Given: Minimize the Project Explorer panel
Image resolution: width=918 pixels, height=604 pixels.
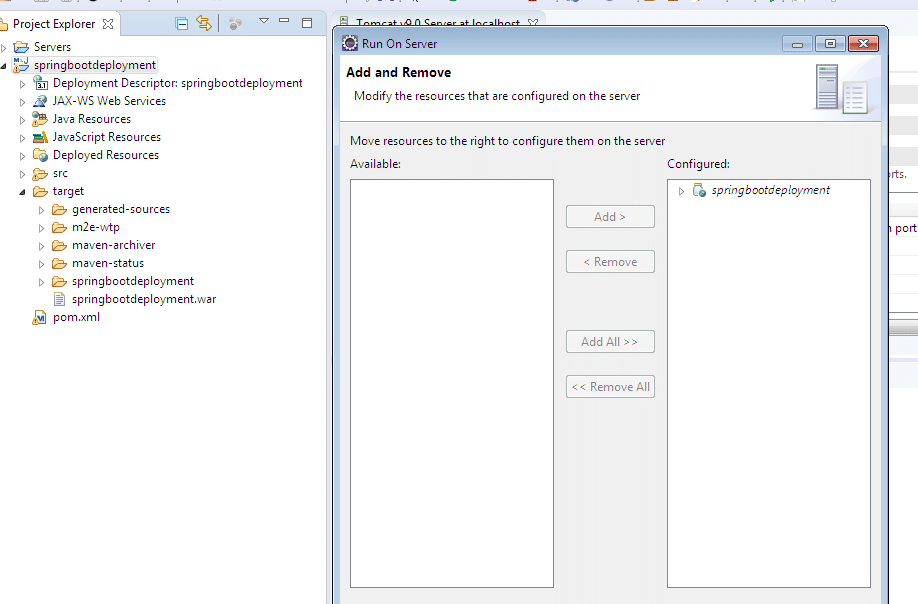Looking at the screenshot, I should [285, 21].
